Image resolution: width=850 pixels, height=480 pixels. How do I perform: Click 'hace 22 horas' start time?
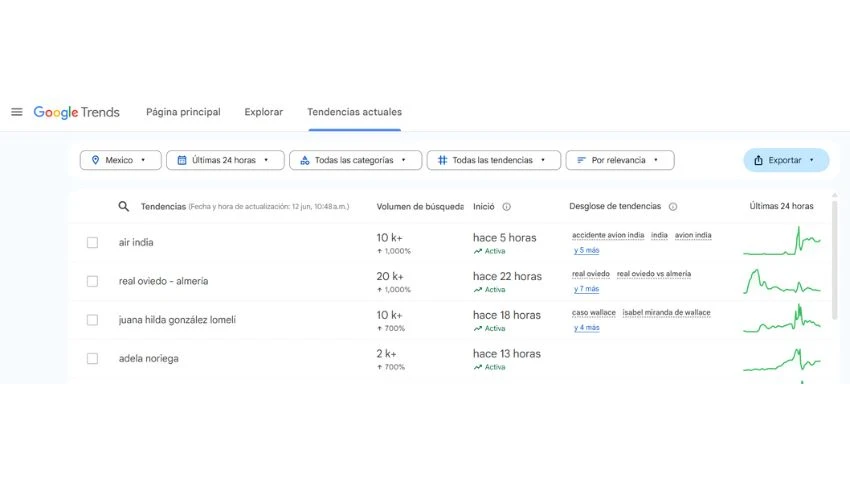pos(507,276)
